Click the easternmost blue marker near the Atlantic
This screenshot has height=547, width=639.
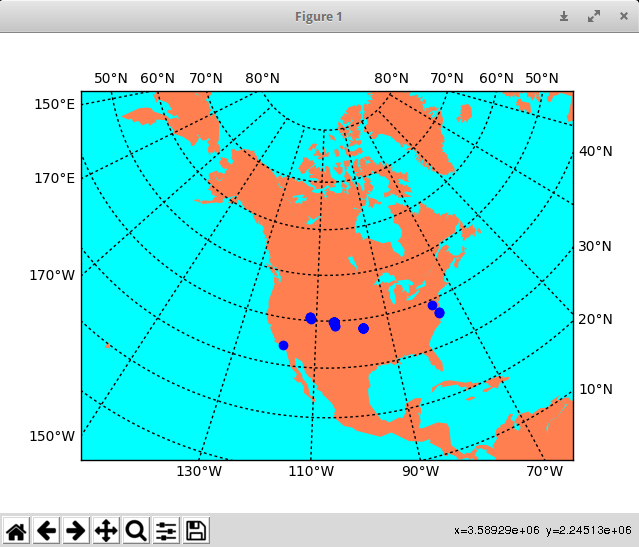click(x=439, y=313)
